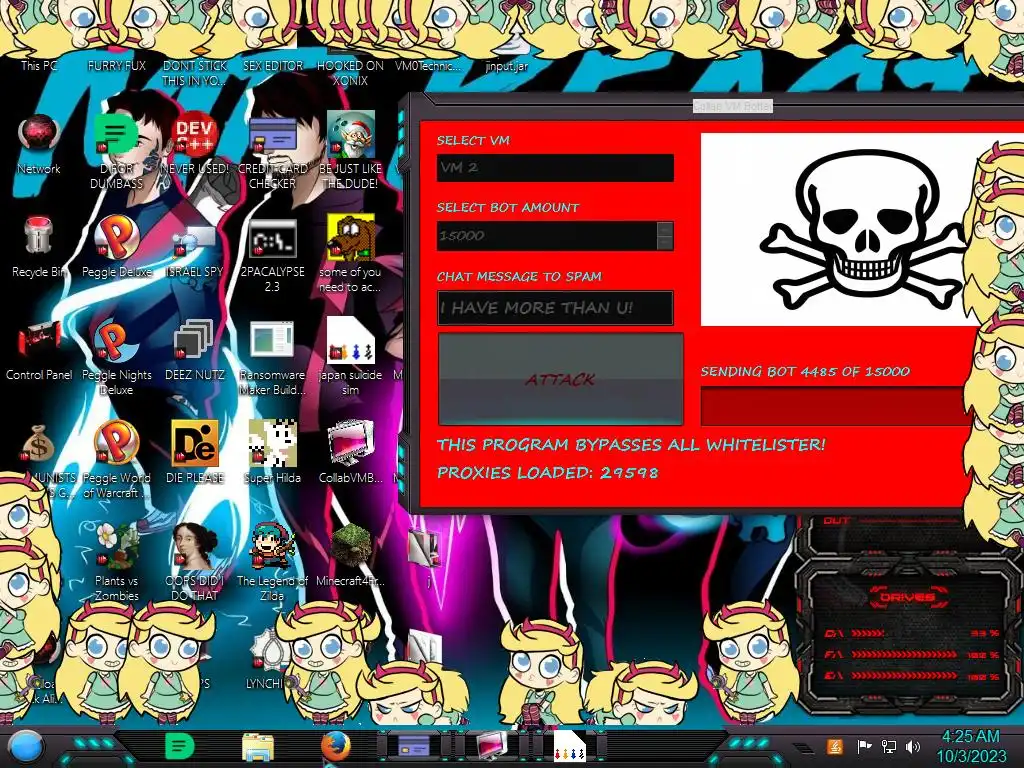Image resolution: width=1024 pixels, height=768 pixels.
Task: Click the skull and crossbones image
Action: (x=862, y=229)
